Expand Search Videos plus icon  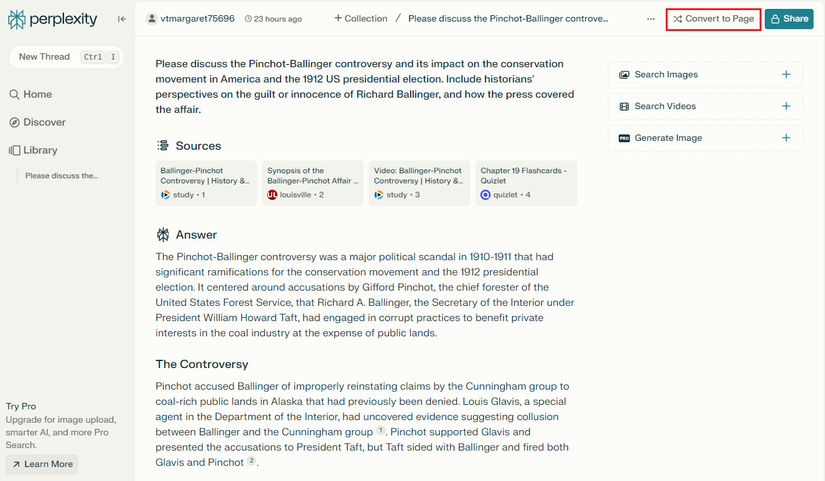pos(786,106)
